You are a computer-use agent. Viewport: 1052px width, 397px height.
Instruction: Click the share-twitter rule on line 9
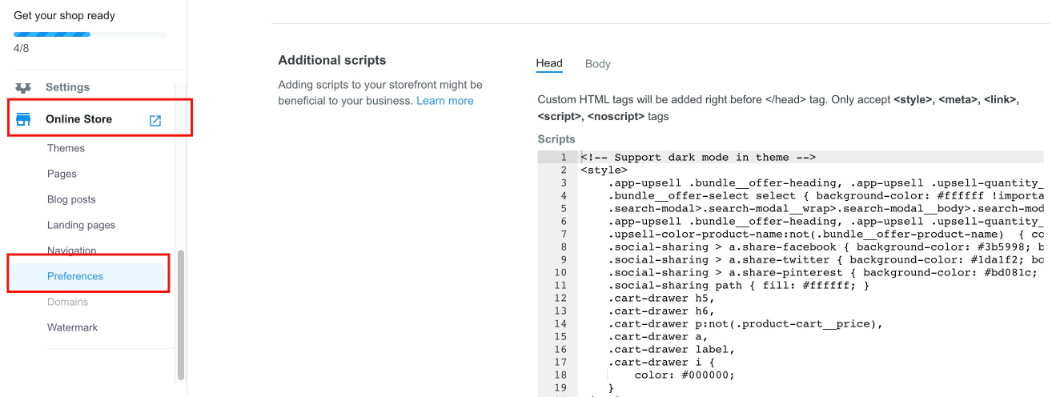click(826, 260)
